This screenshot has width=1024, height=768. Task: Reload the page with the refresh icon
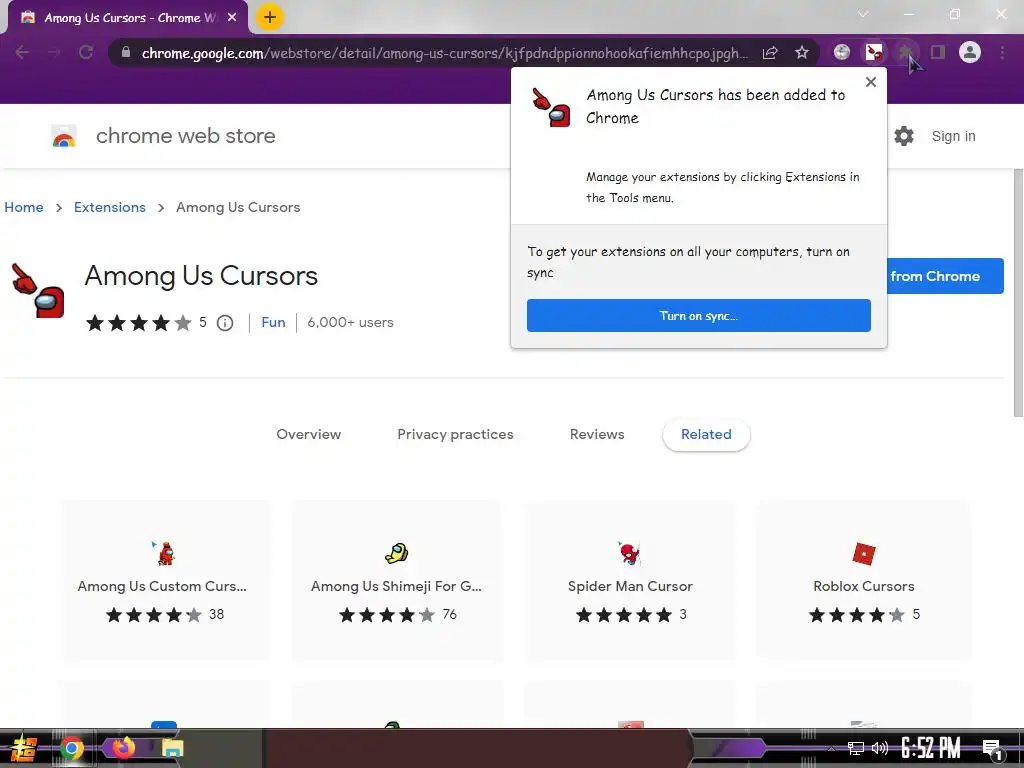click(86, 52)
